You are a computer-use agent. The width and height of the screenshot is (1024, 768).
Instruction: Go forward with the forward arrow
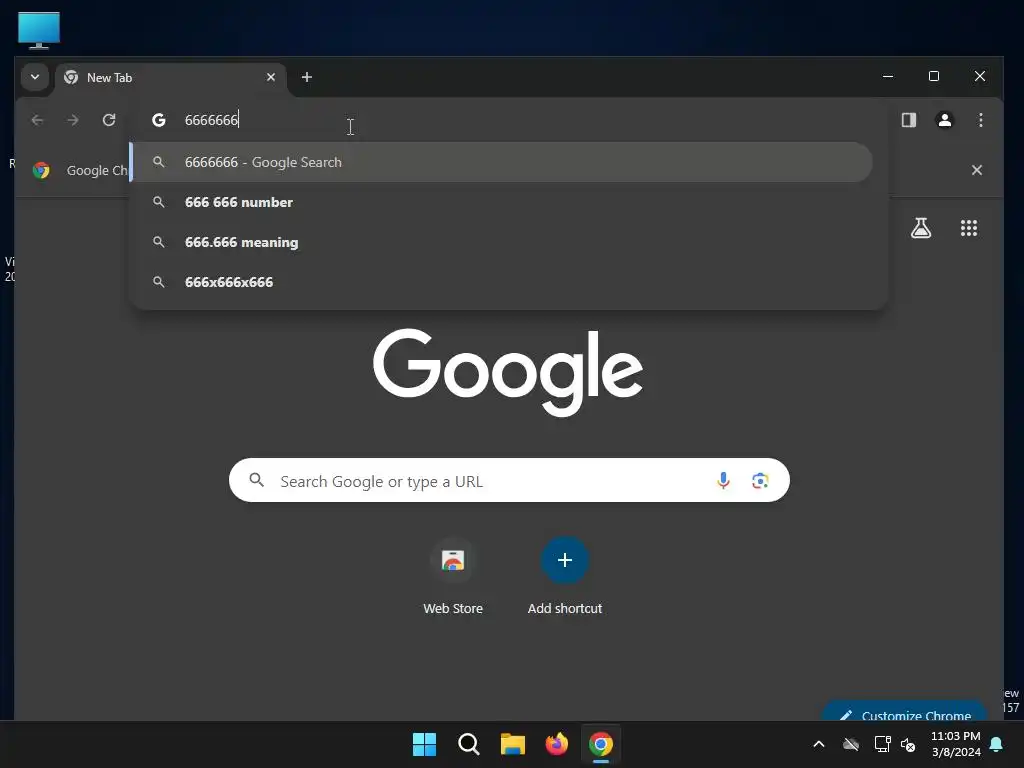click(x=73, y=120)
